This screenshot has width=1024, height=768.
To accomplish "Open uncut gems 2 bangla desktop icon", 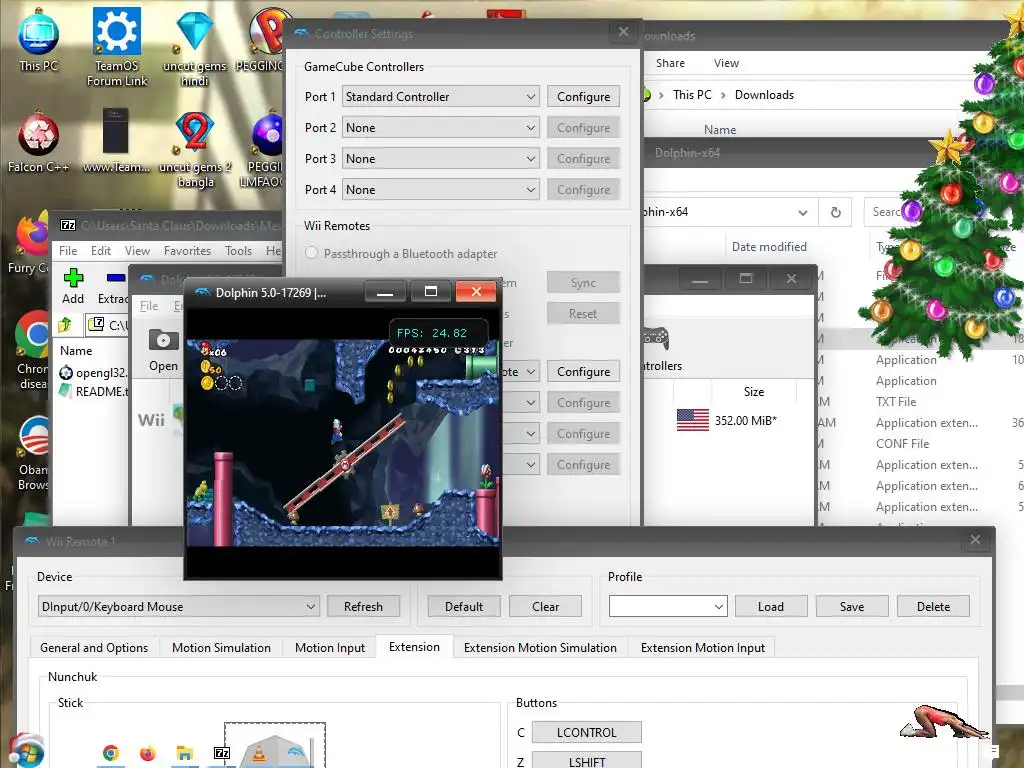I will point(195,150).
